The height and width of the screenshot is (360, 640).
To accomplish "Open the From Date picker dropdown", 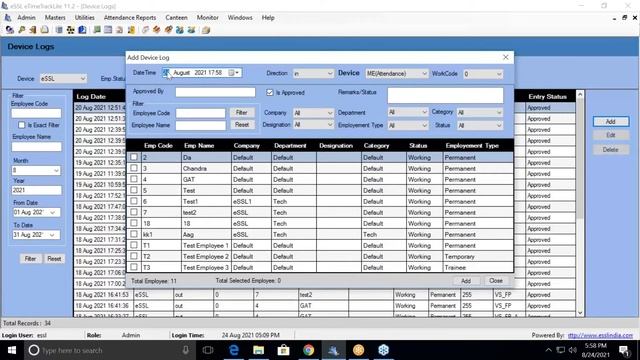I will pos(52,212).
